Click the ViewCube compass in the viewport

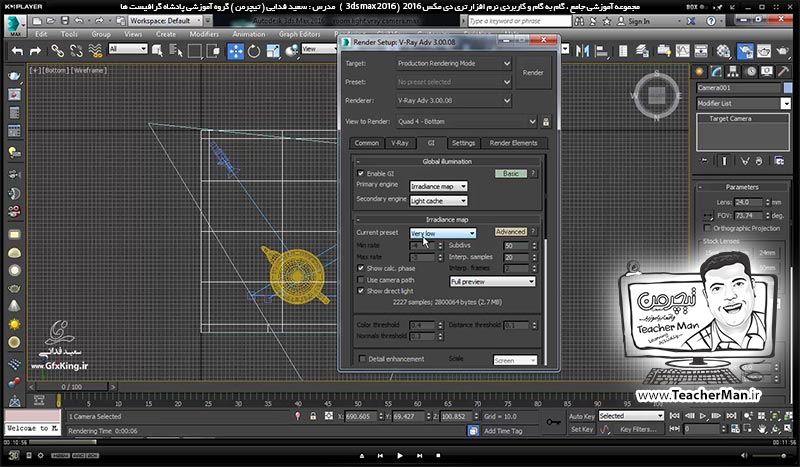[657, 95]
